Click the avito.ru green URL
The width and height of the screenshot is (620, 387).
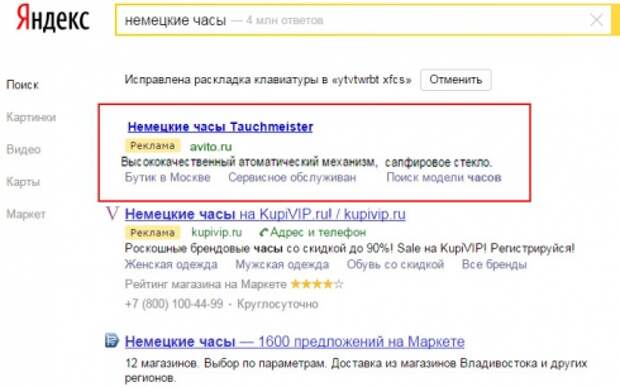pos(211,147)
